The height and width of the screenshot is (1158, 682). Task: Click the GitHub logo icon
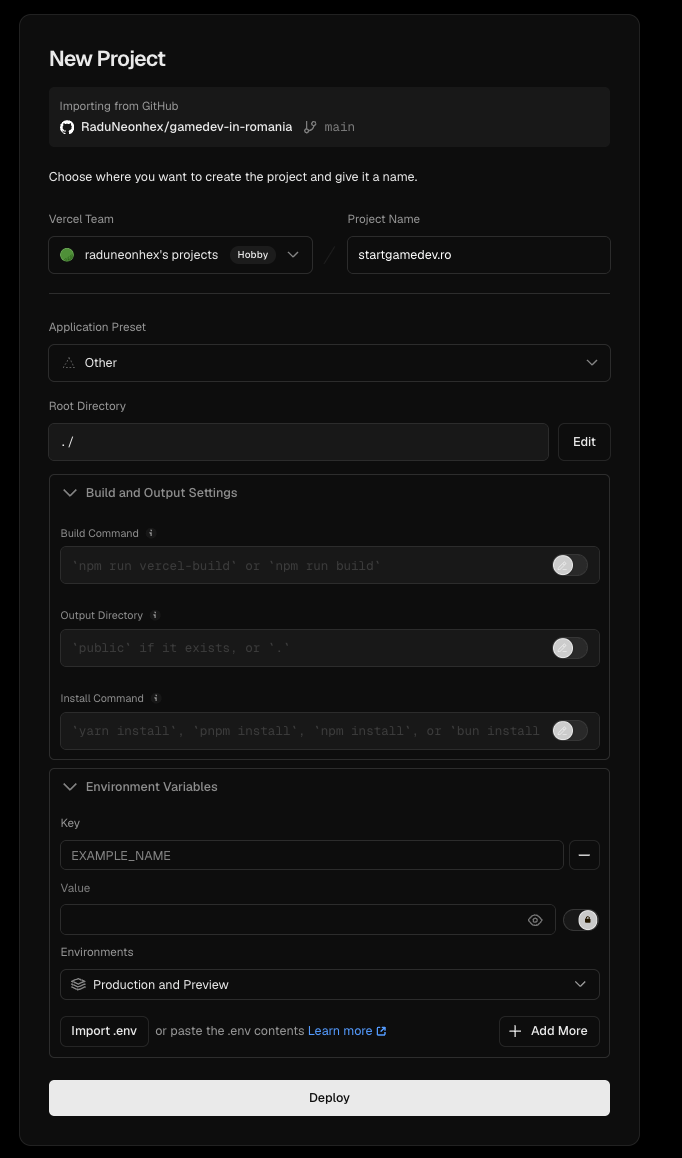click(x=67, y=127)
